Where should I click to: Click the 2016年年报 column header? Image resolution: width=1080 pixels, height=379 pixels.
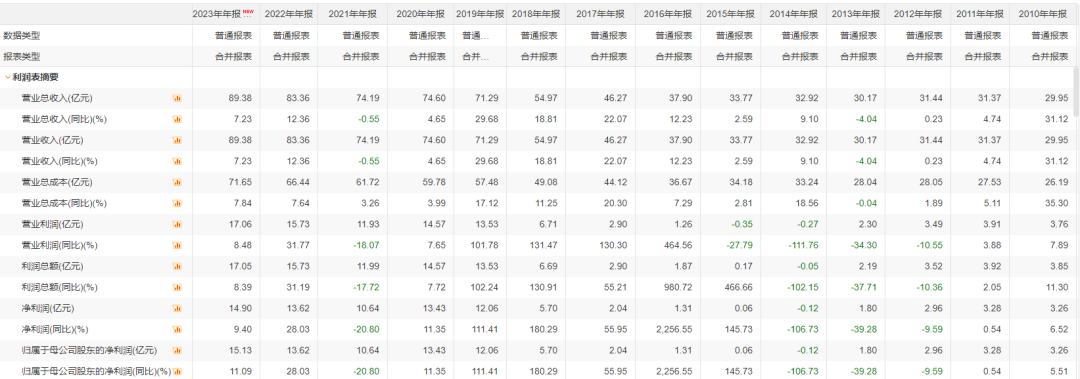[668, 14]
